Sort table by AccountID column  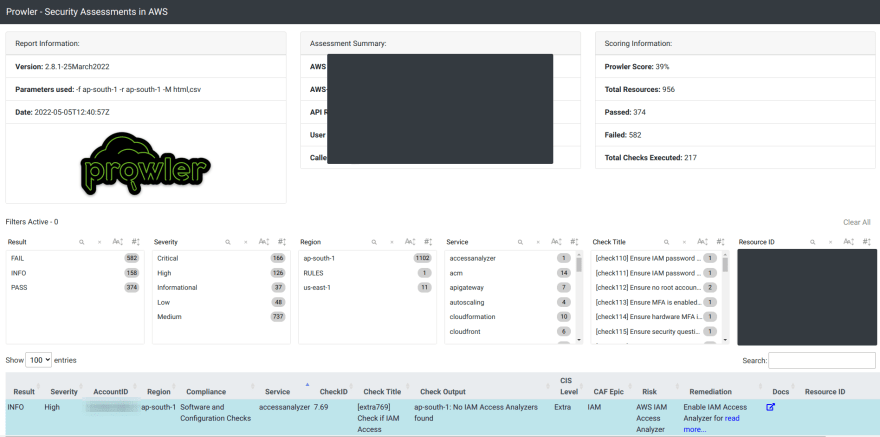tap(111, 392)
